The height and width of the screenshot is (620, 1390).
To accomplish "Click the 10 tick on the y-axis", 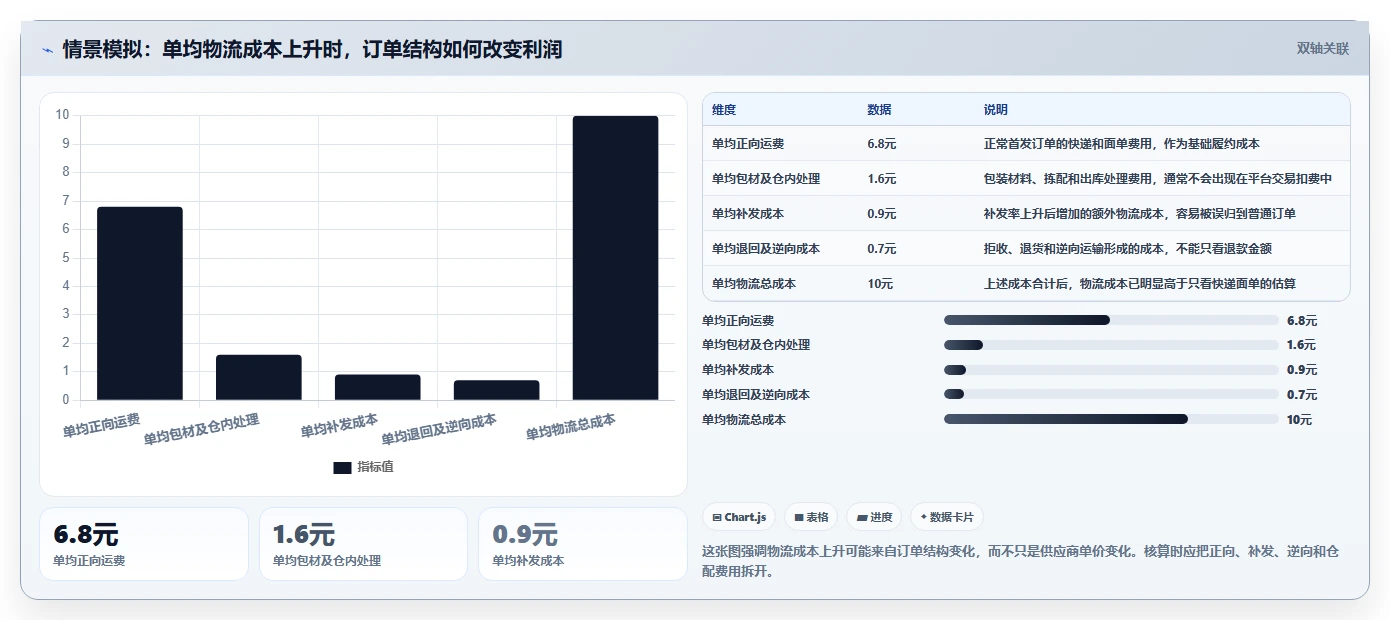I will click(x=62, y=115).
